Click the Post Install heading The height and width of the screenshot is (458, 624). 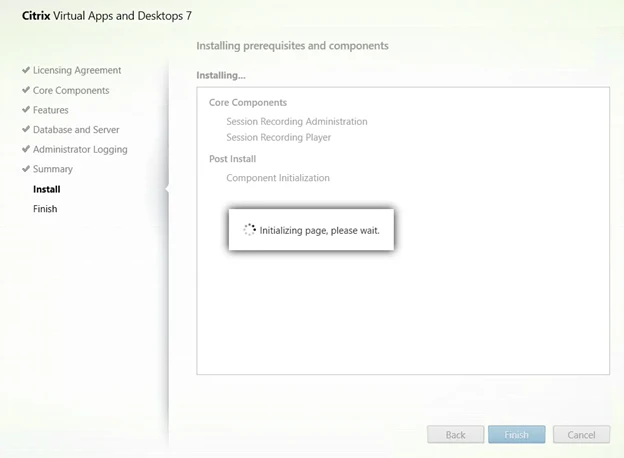click(232, 159)
